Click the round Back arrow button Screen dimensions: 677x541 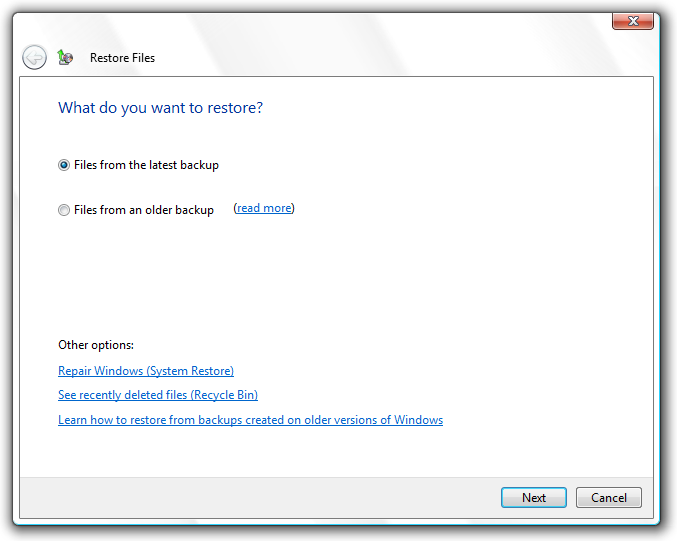pyautogui.click(x=35, y=57)
